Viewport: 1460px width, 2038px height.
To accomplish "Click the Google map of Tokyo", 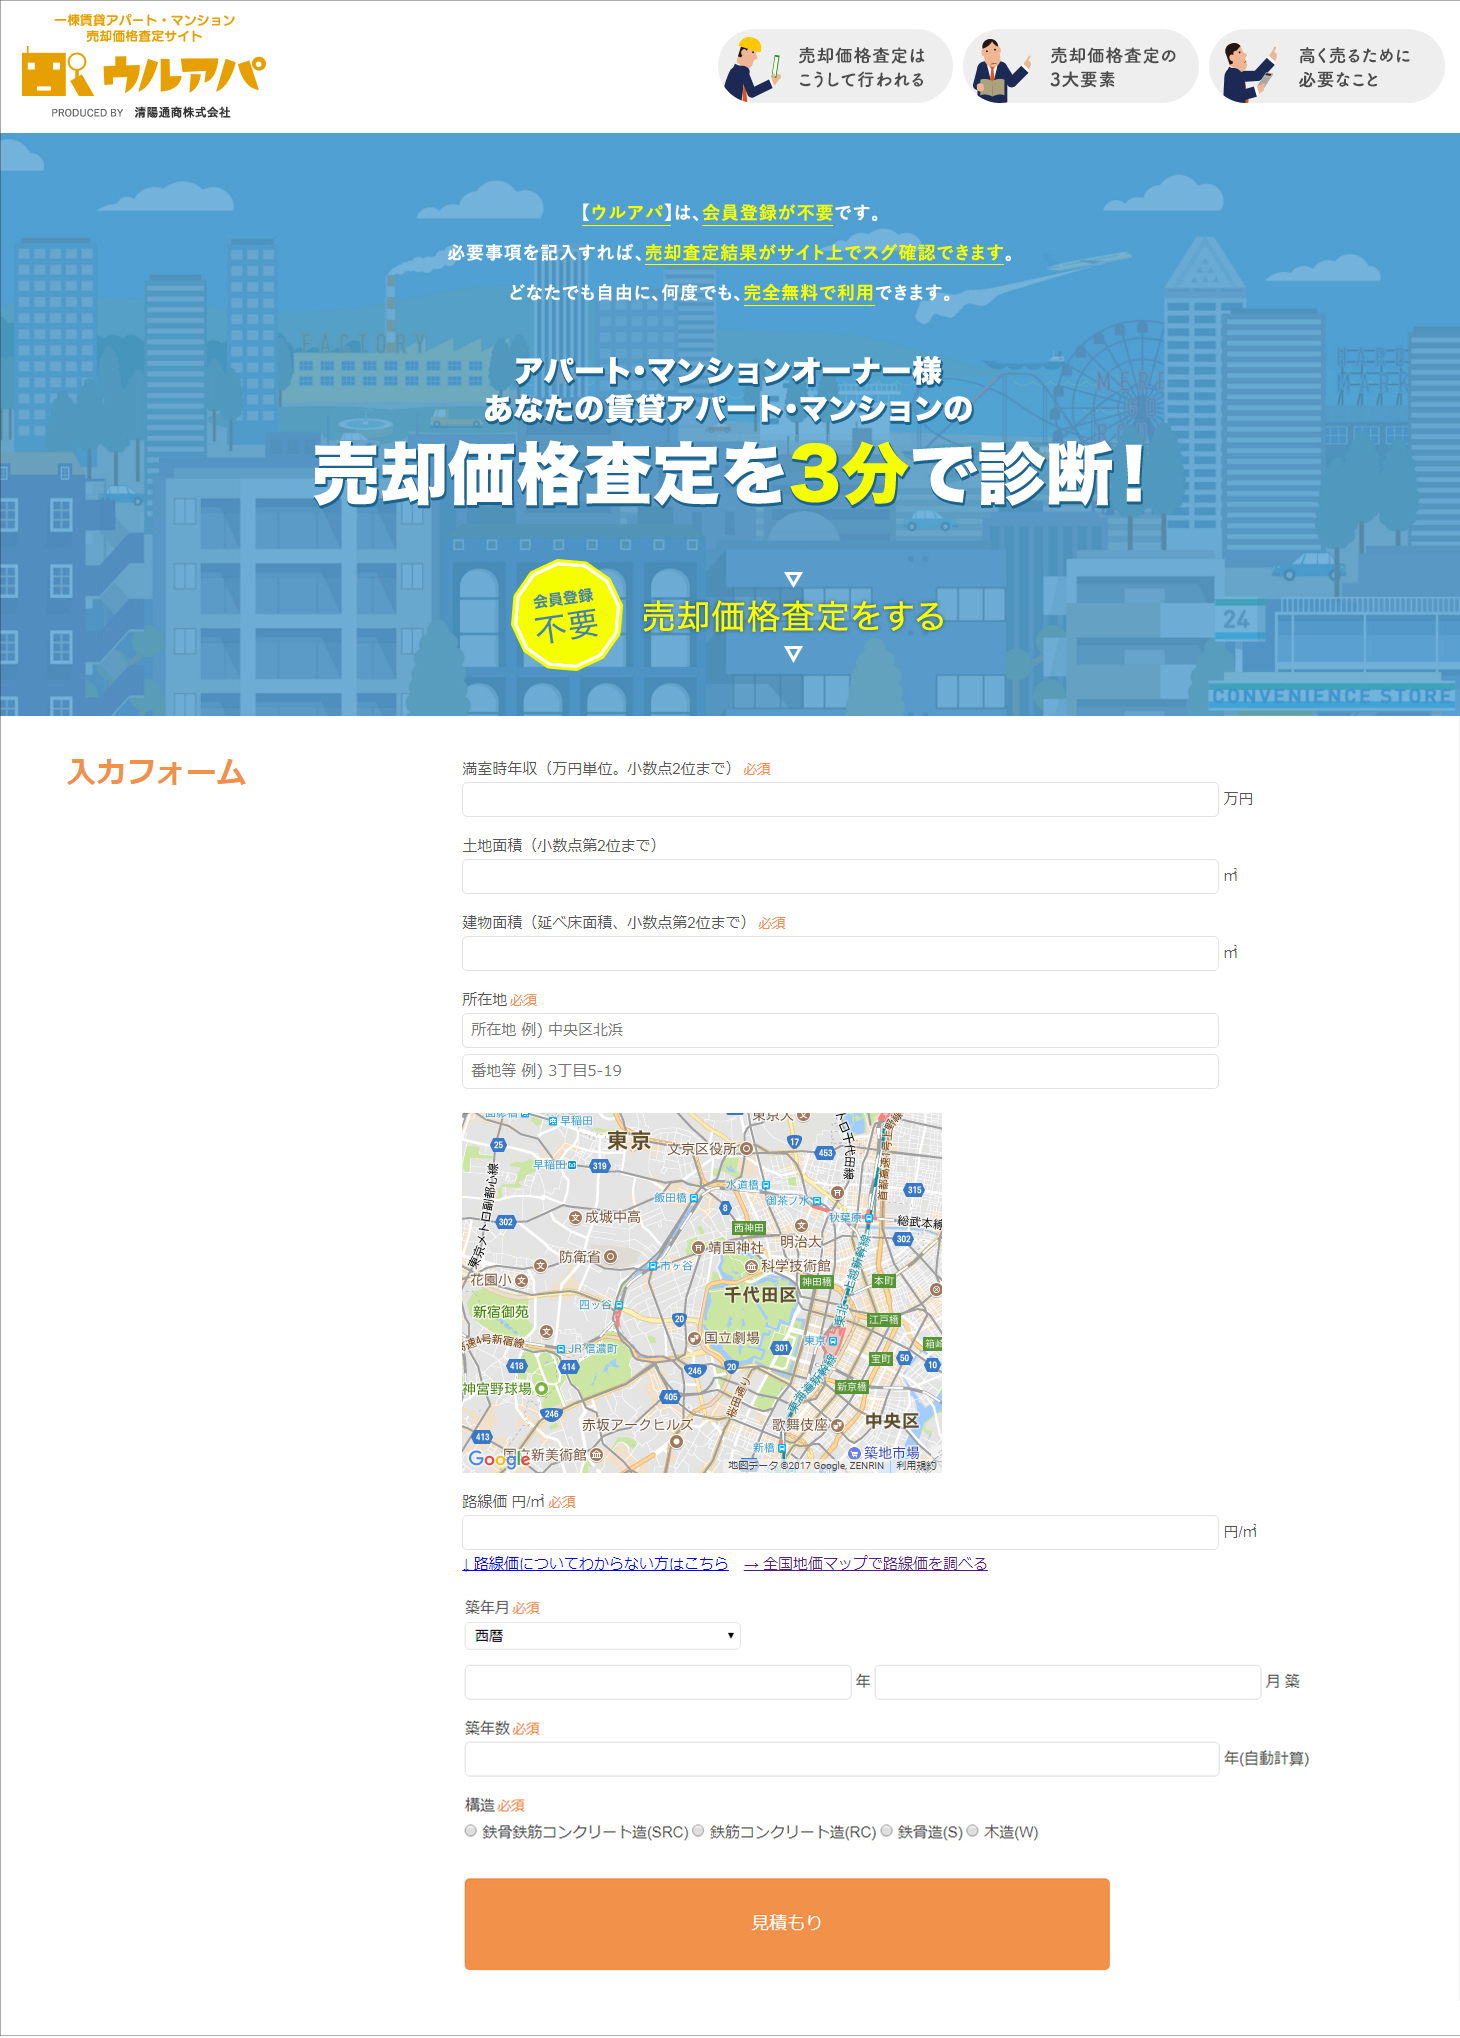I will tap(702, 1292).
